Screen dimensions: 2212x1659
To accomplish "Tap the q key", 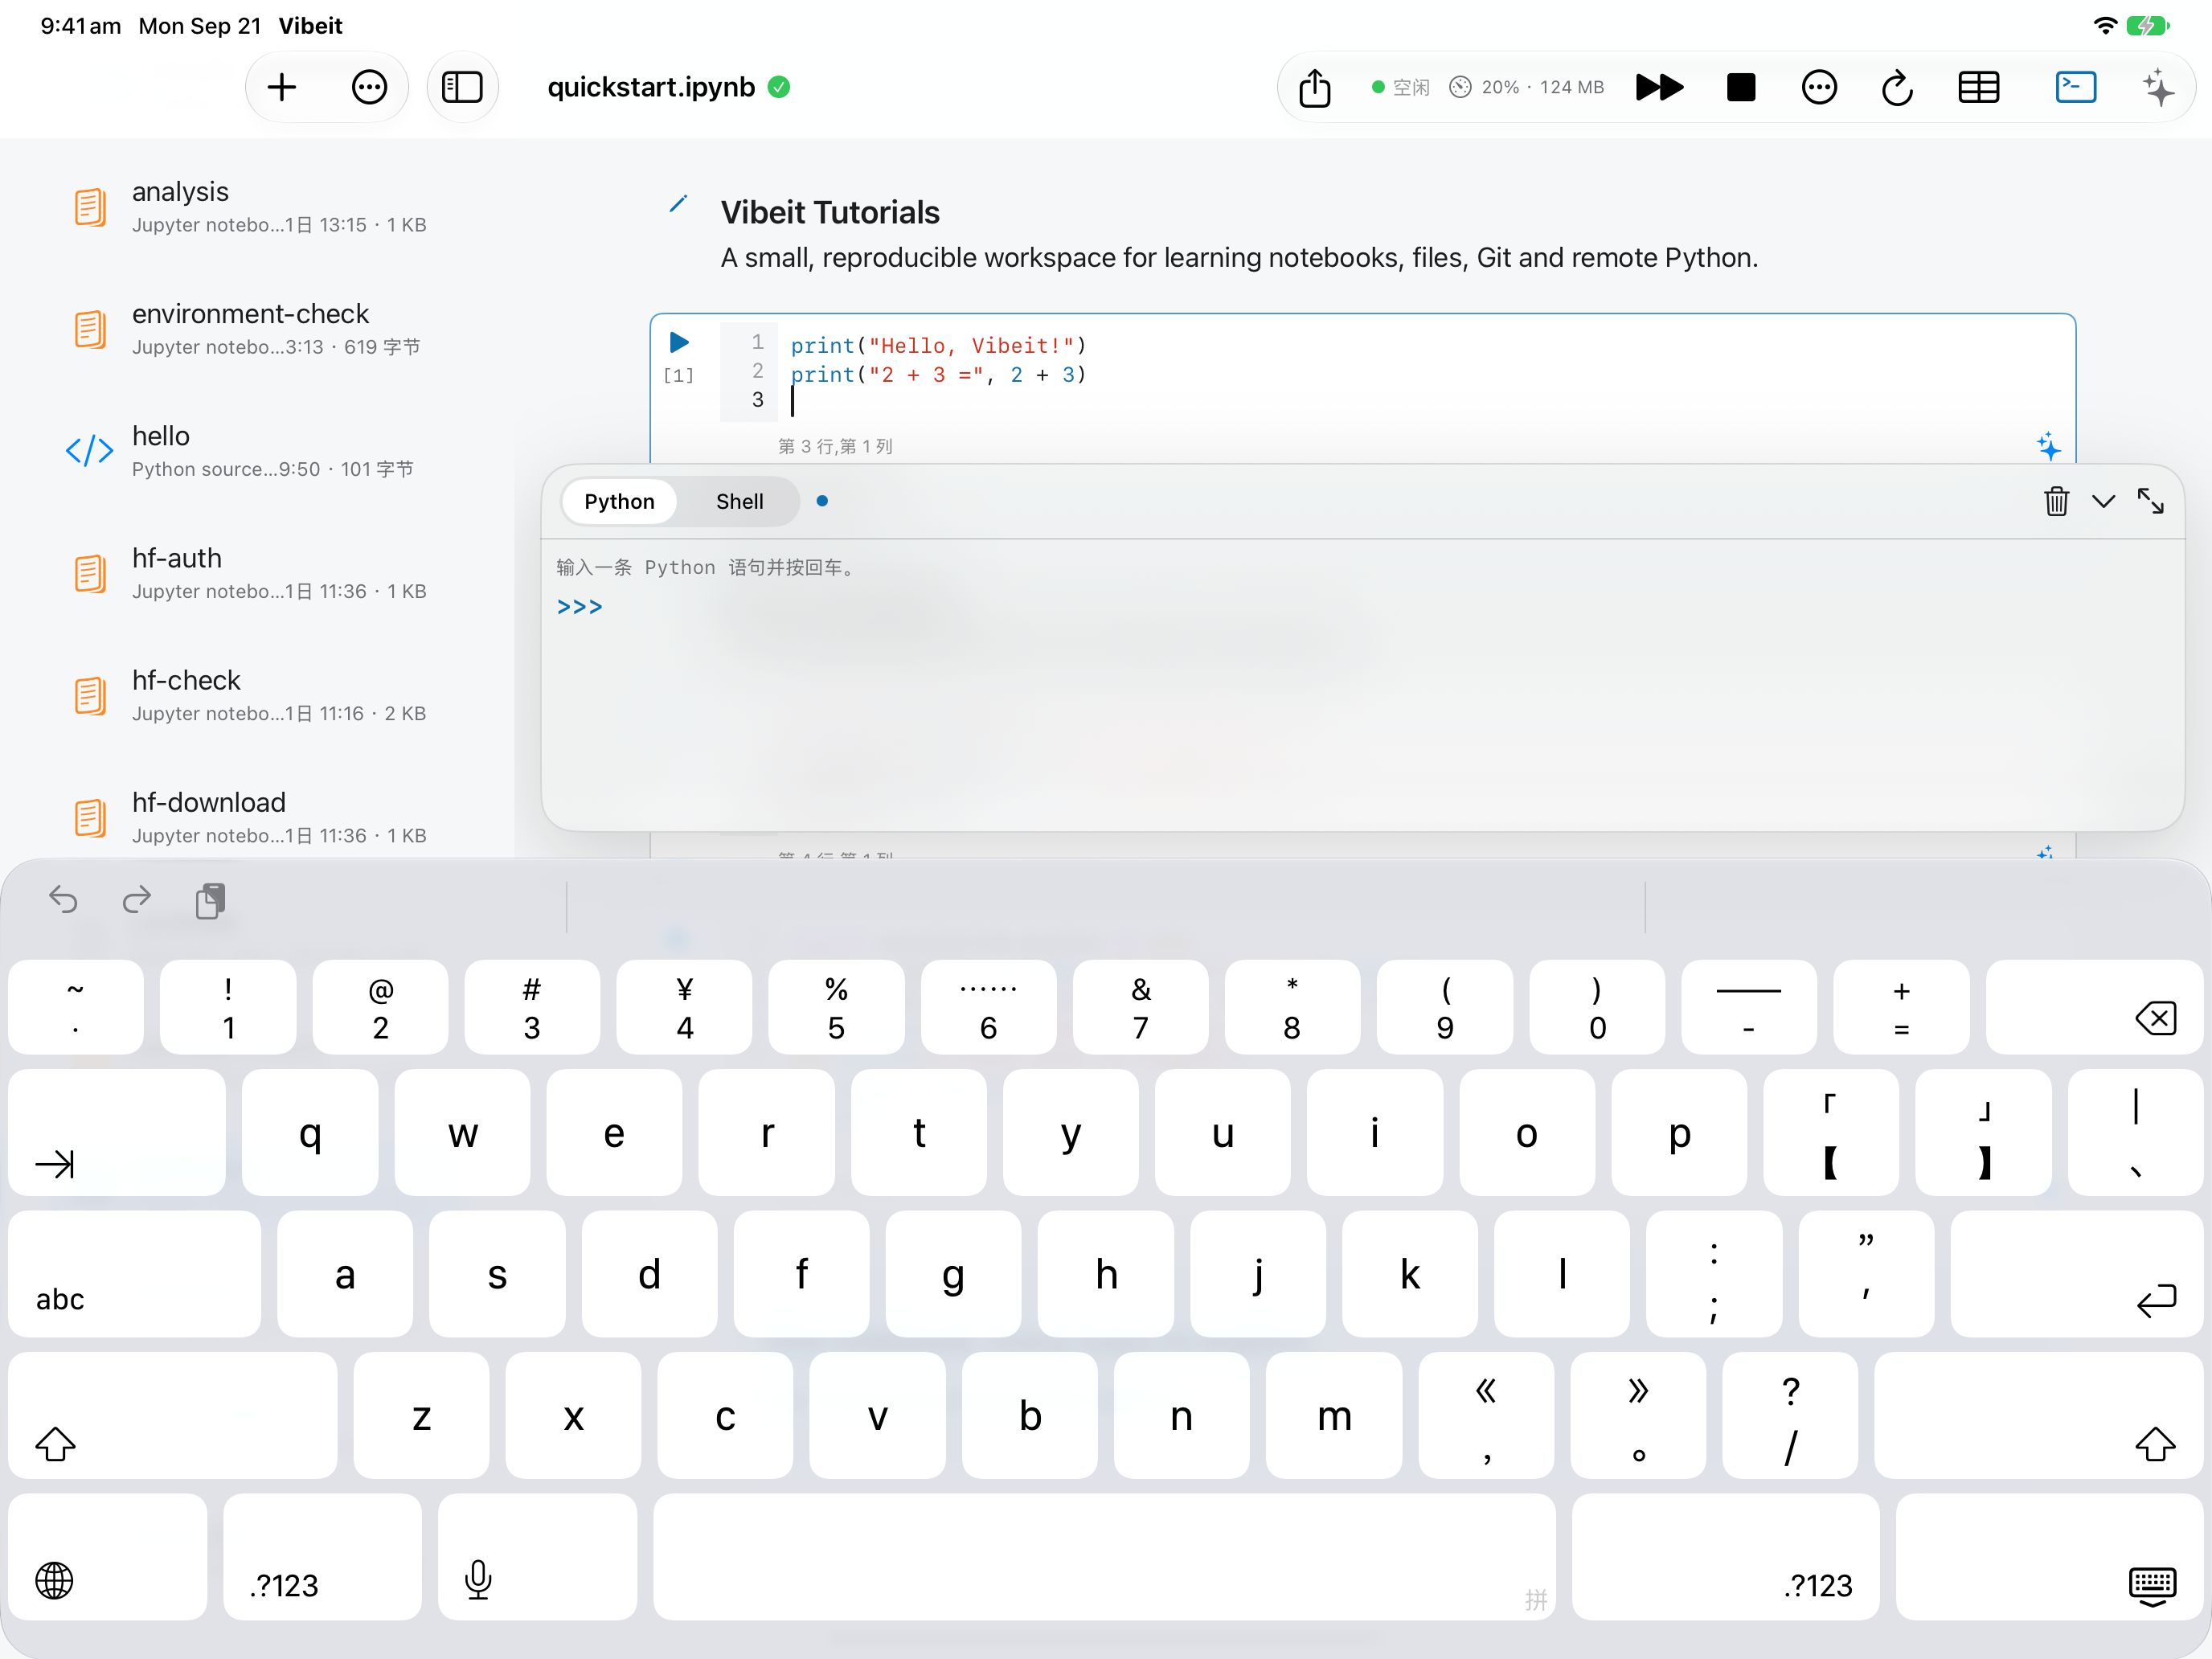I will click(310, 1132).
